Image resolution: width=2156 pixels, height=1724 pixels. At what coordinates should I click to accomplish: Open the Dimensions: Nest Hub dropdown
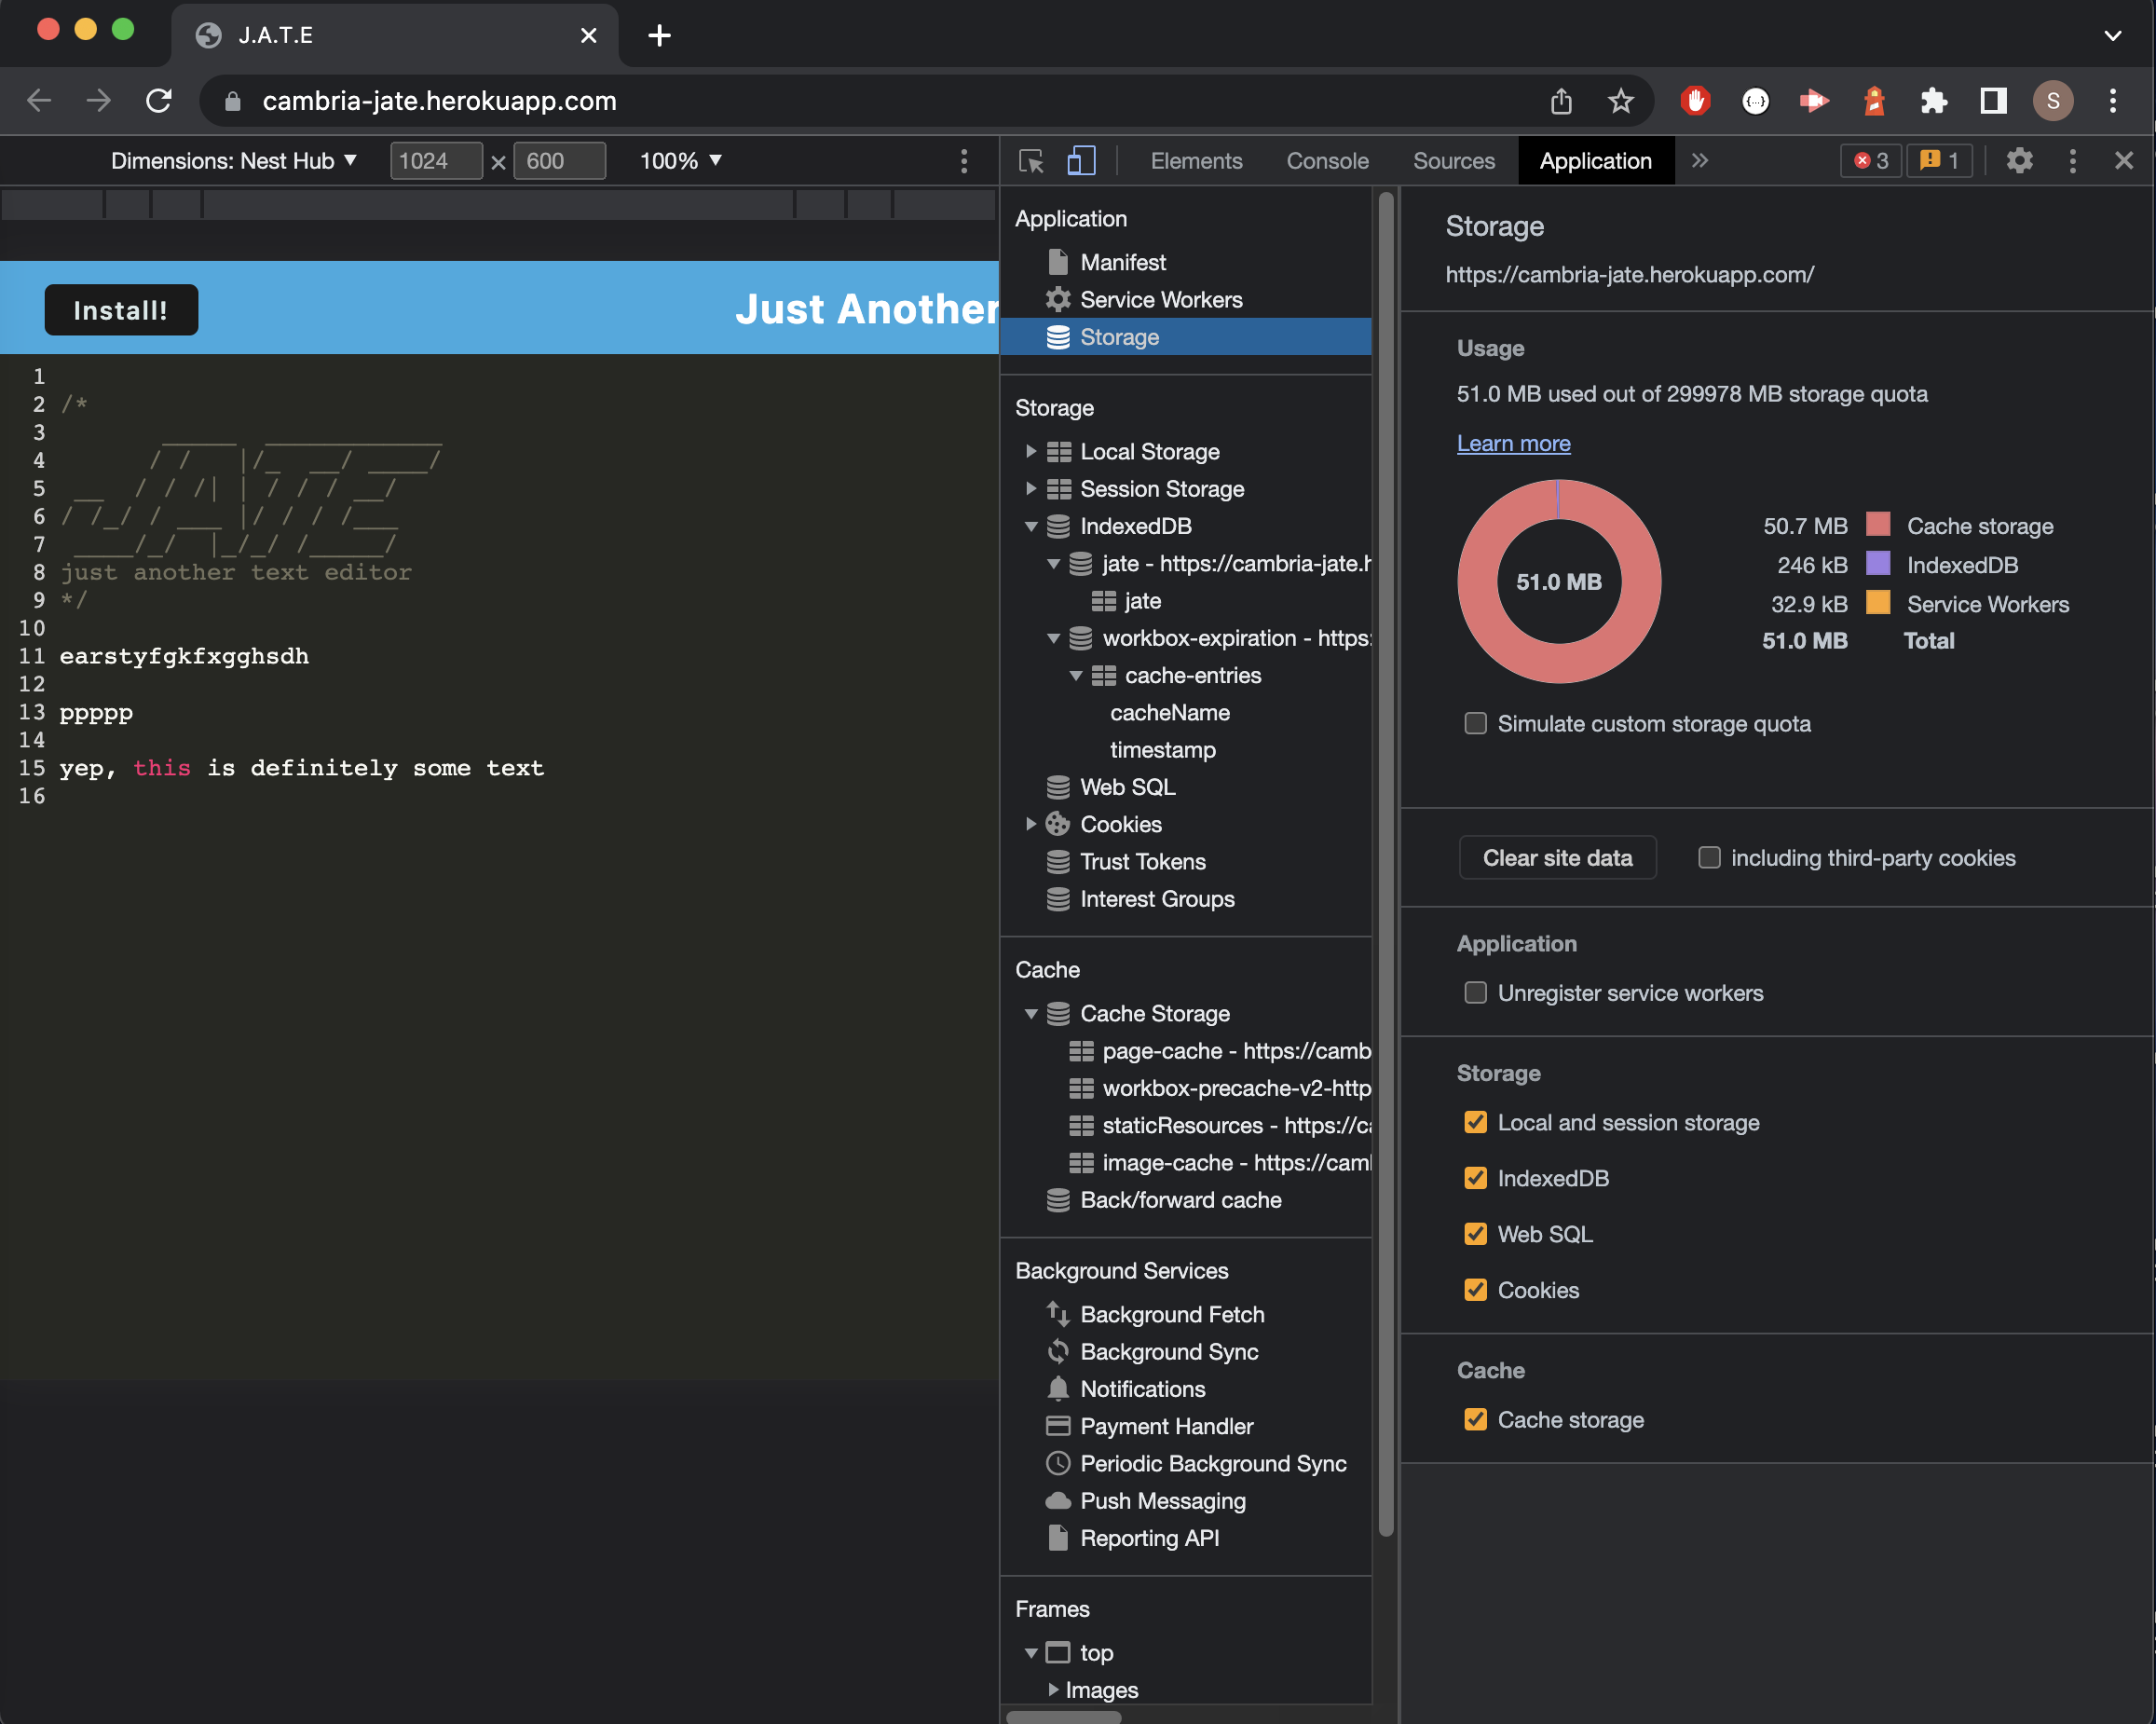point(233,160)
